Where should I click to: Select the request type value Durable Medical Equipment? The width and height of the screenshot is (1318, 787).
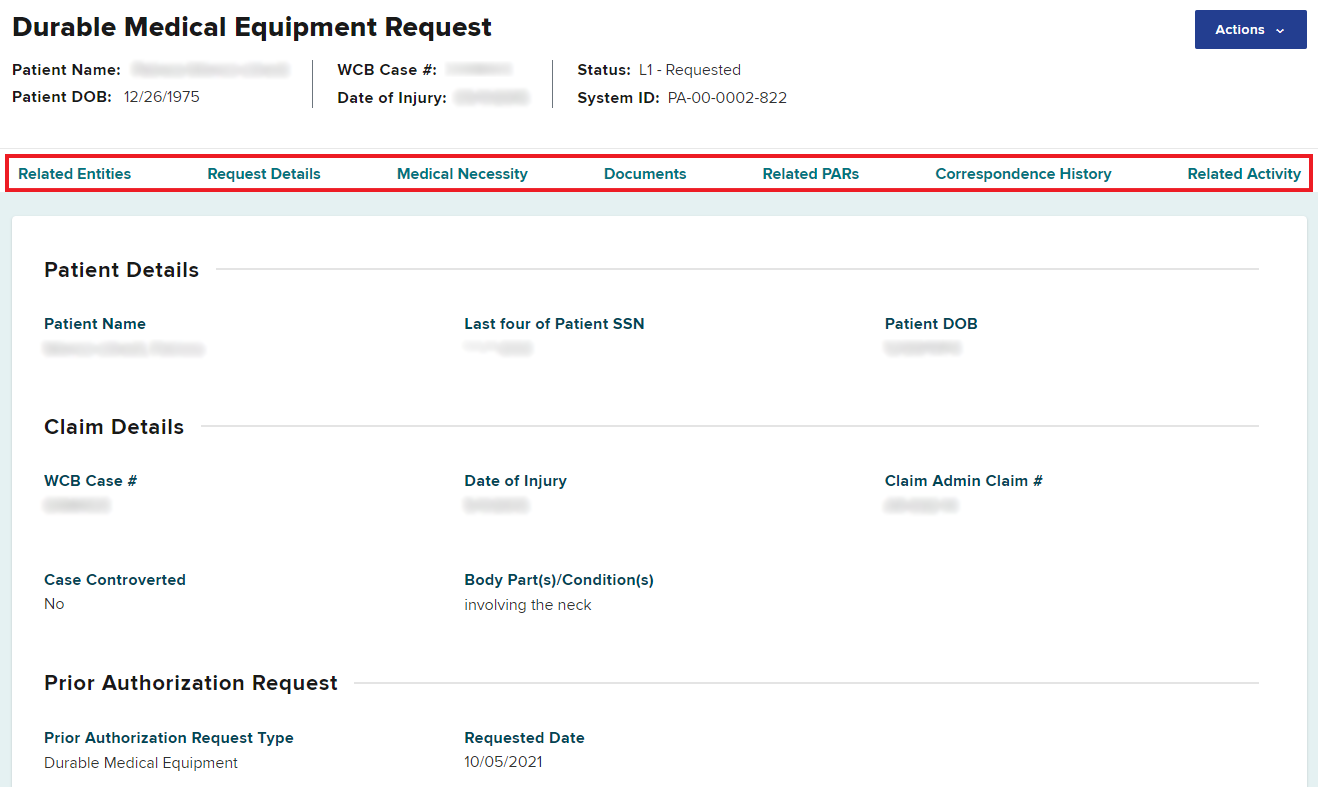pyautogui.click(x=141, y=763)
